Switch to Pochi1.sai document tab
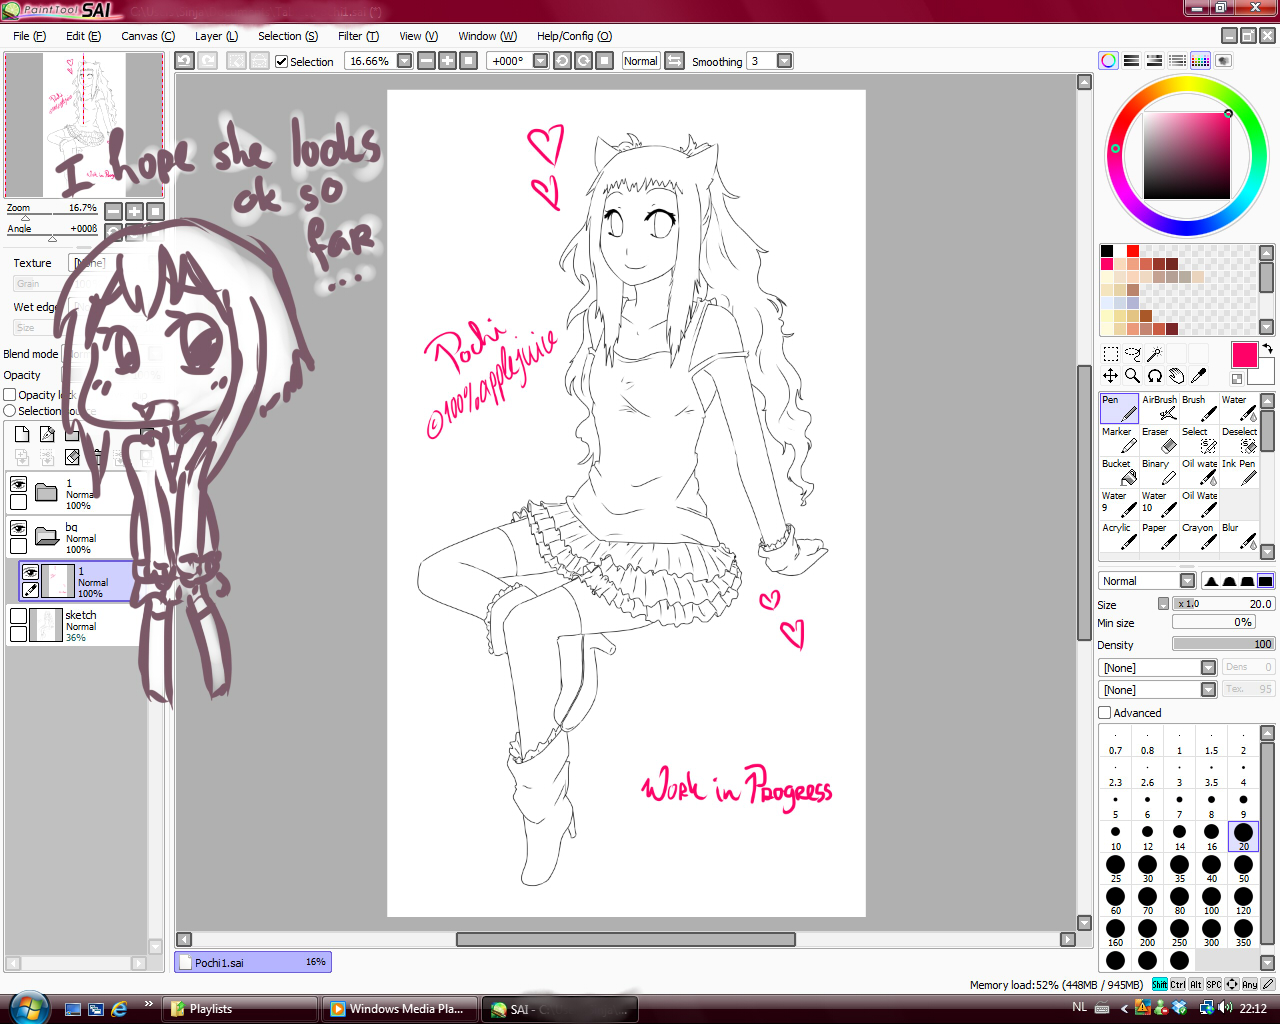Image resolution: width=1280 pixels, height=1024 pixels. pos(252,962)
